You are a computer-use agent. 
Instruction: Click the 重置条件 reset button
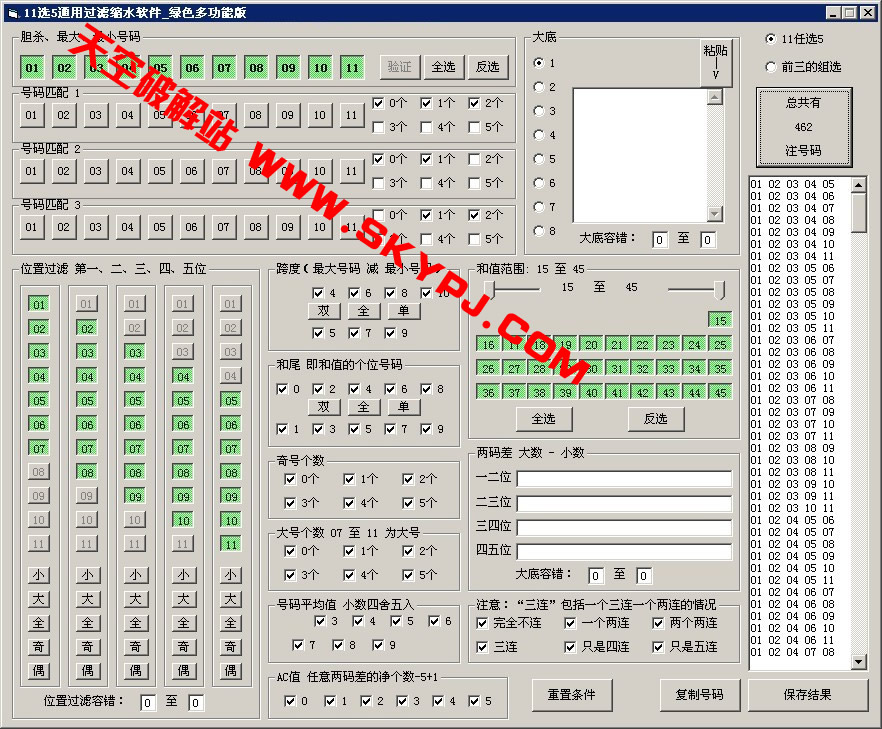[x=572, y=695]
